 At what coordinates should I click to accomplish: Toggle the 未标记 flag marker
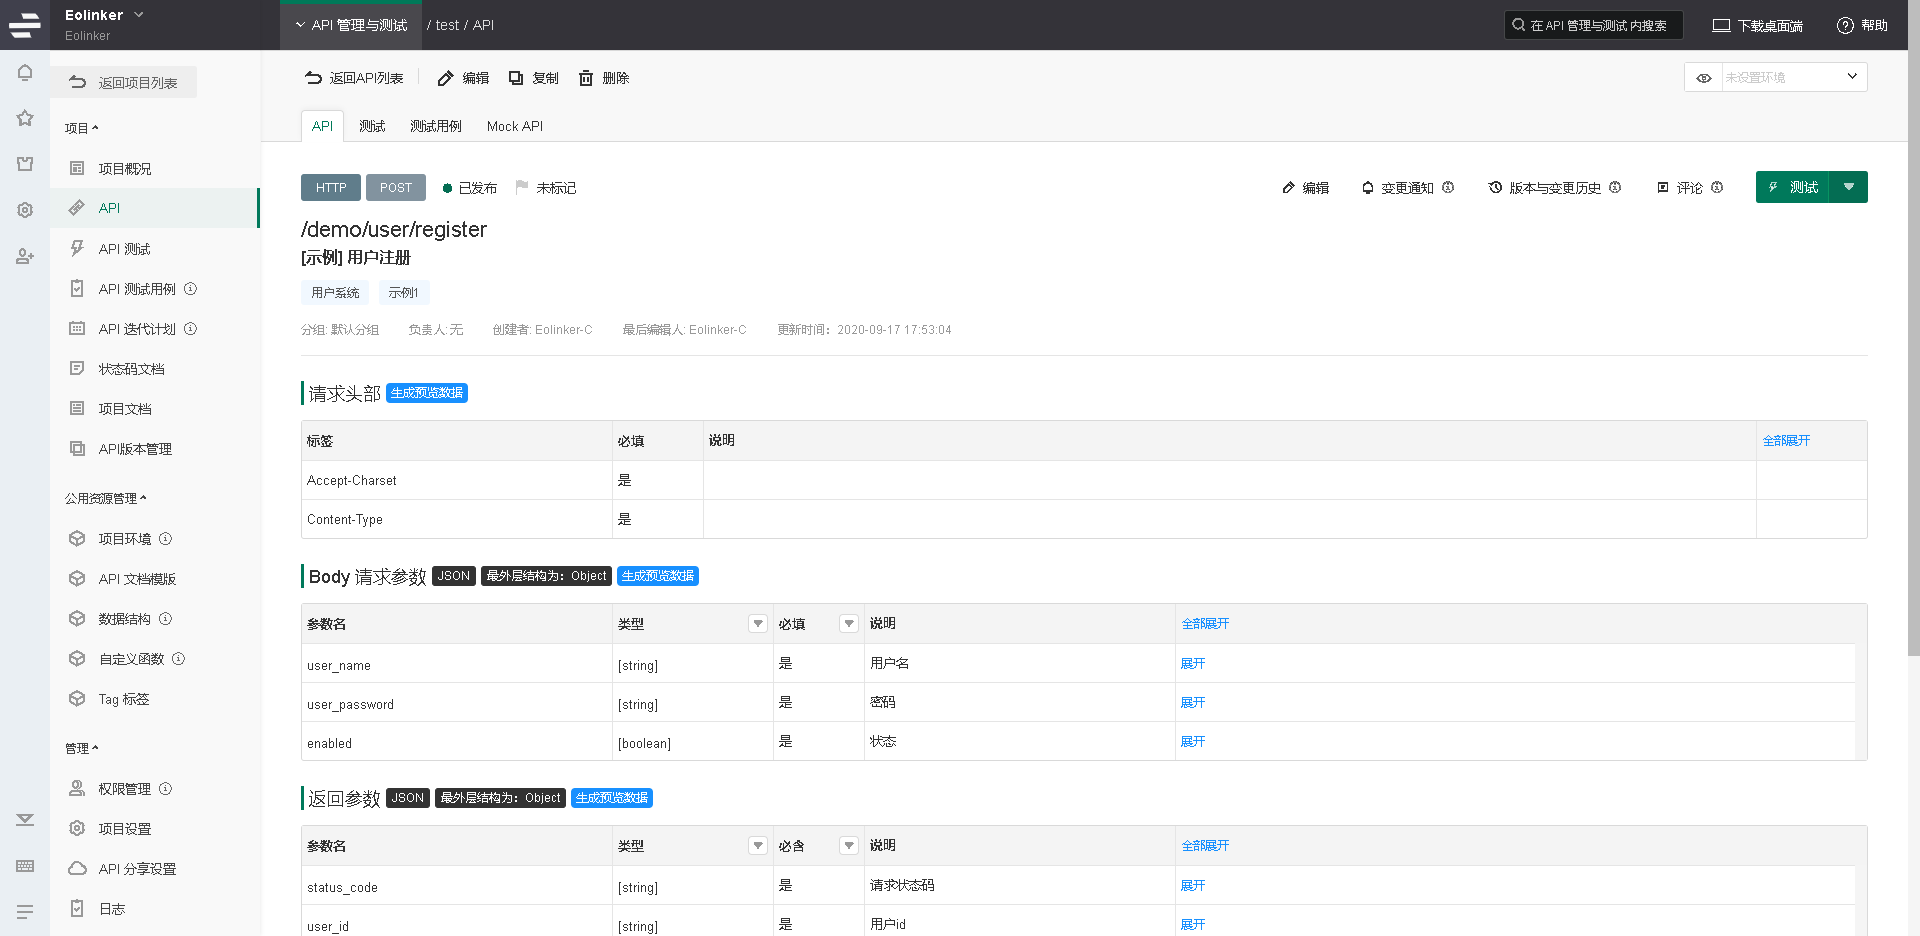coord(522,187)
